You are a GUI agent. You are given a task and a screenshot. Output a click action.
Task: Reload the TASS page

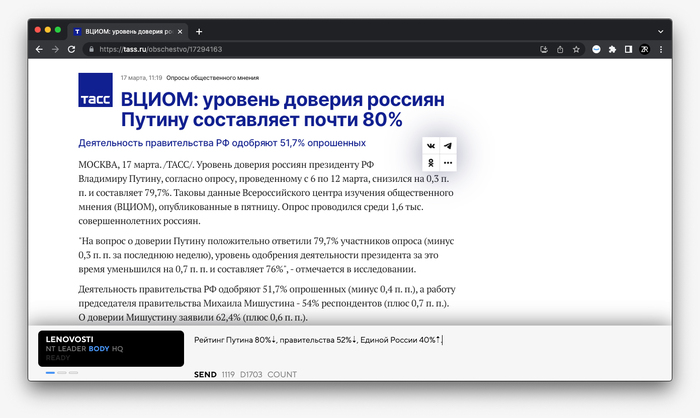[x=71, y=50]
